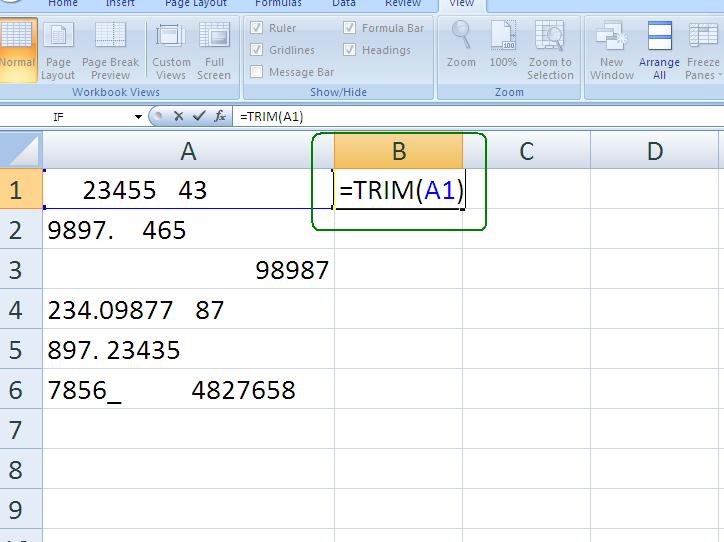Click Zoom to Selection

(x=550, y=51)
